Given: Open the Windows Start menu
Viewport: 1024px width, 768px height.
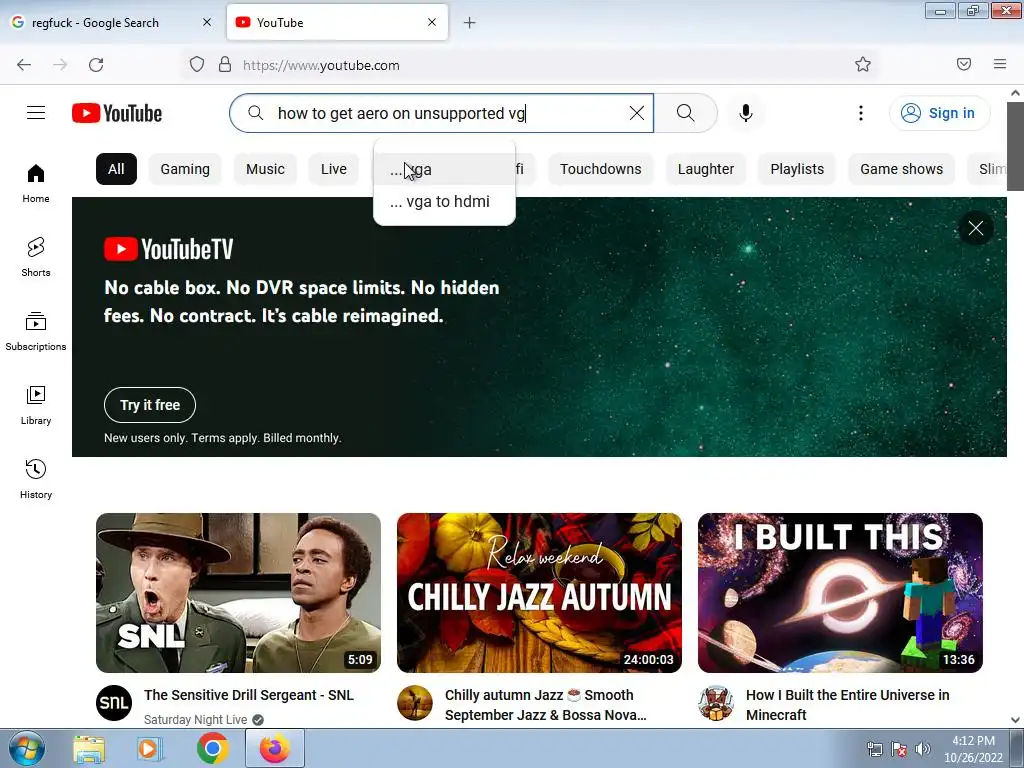Looking at the screenshot, I should pos(26,748).
